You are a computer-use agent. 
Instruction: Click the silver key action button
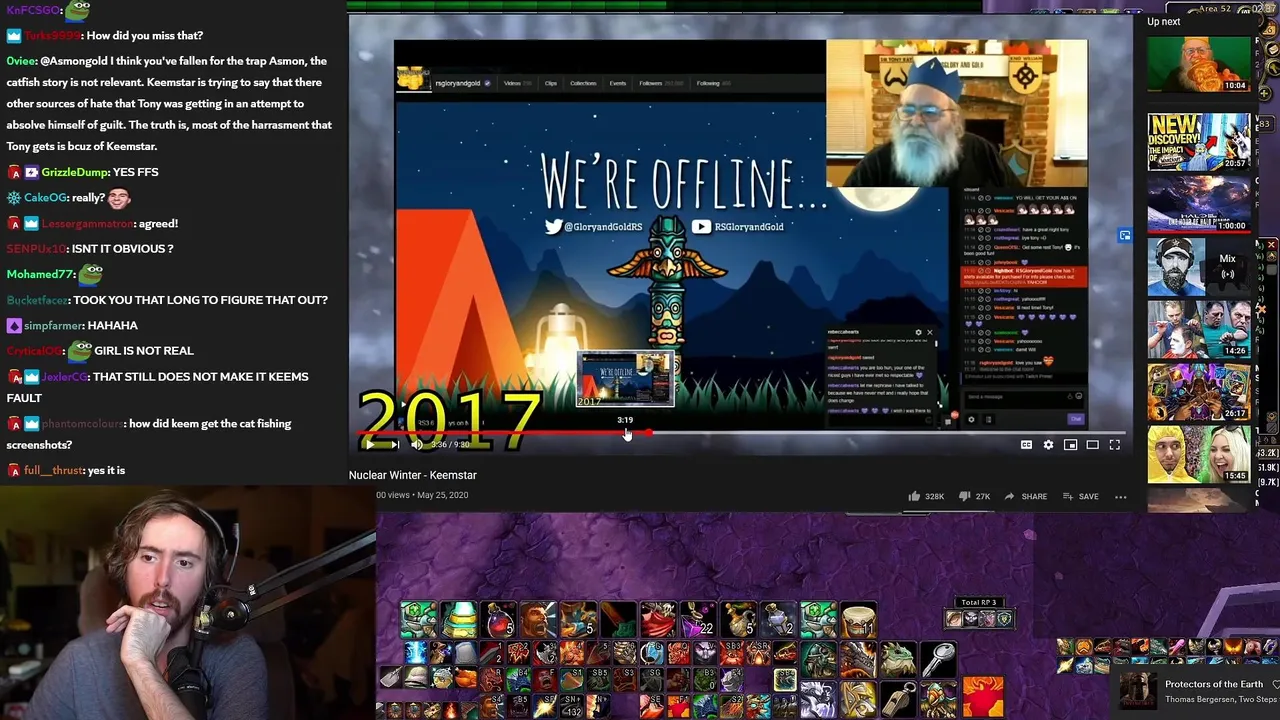[x=938, y=658]
